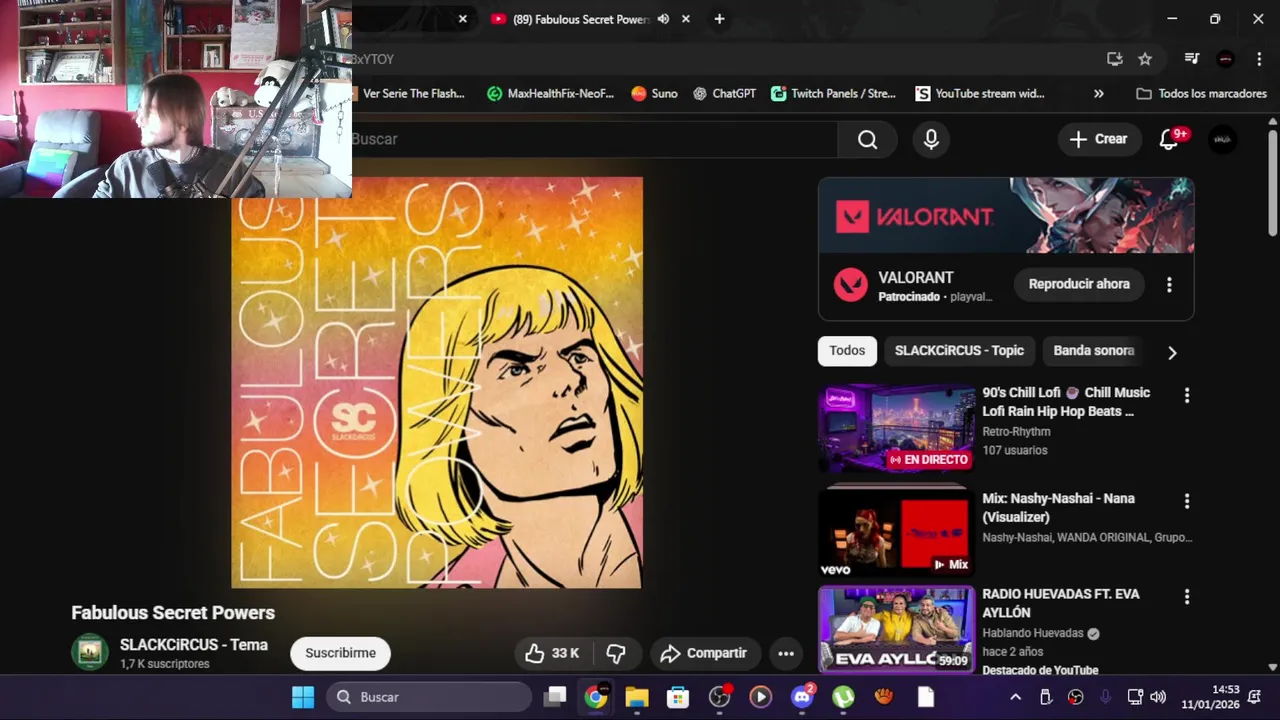Viewport: 1280px width, 720px height.
Task: Open Discord from taskbar
Action: pos(802,697)
